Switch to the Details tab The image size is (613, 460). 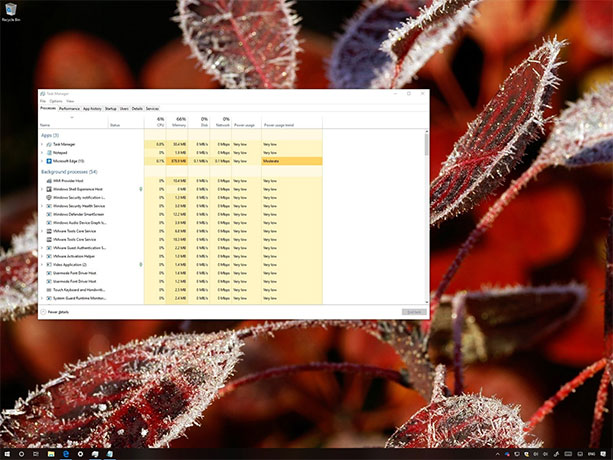(x=137, y=109)
